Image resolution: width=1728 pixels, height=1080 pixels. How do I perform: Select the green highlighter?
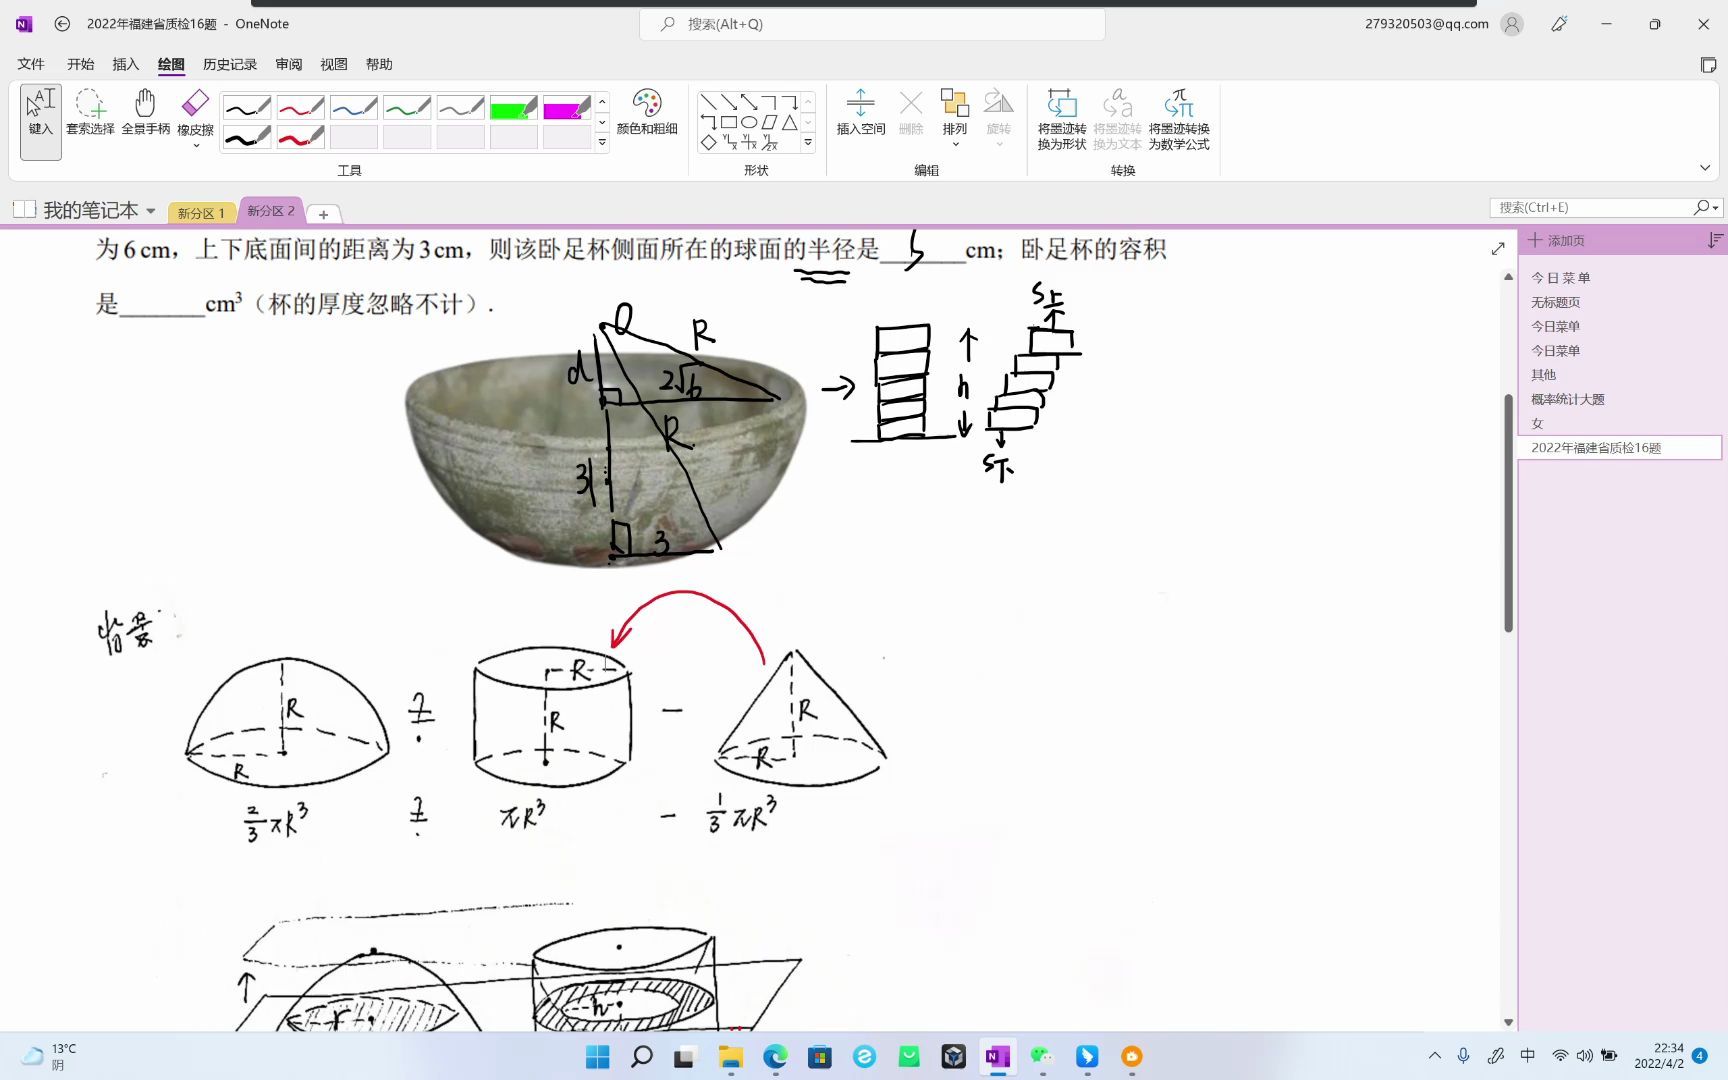tap(514, 107)
